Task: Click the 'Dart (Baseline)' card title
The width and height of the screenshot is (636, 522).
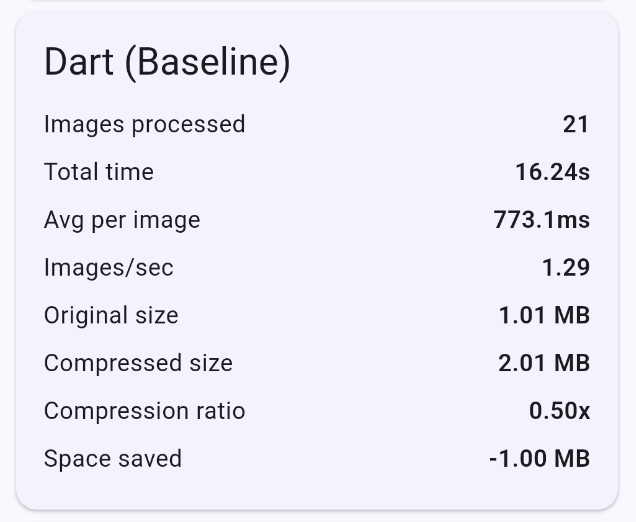Action: tap(167, 63)
